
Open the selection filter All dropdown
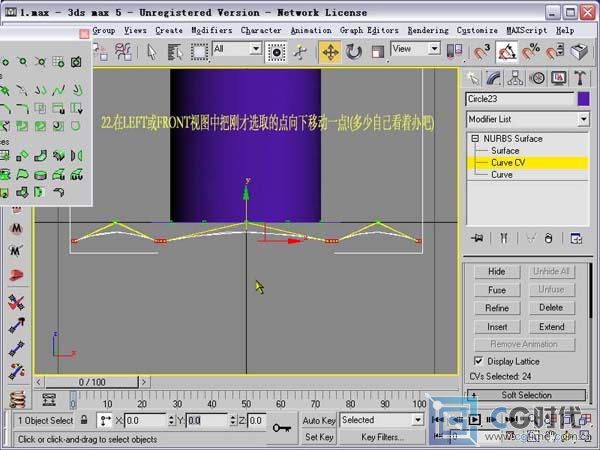point(237,49)
